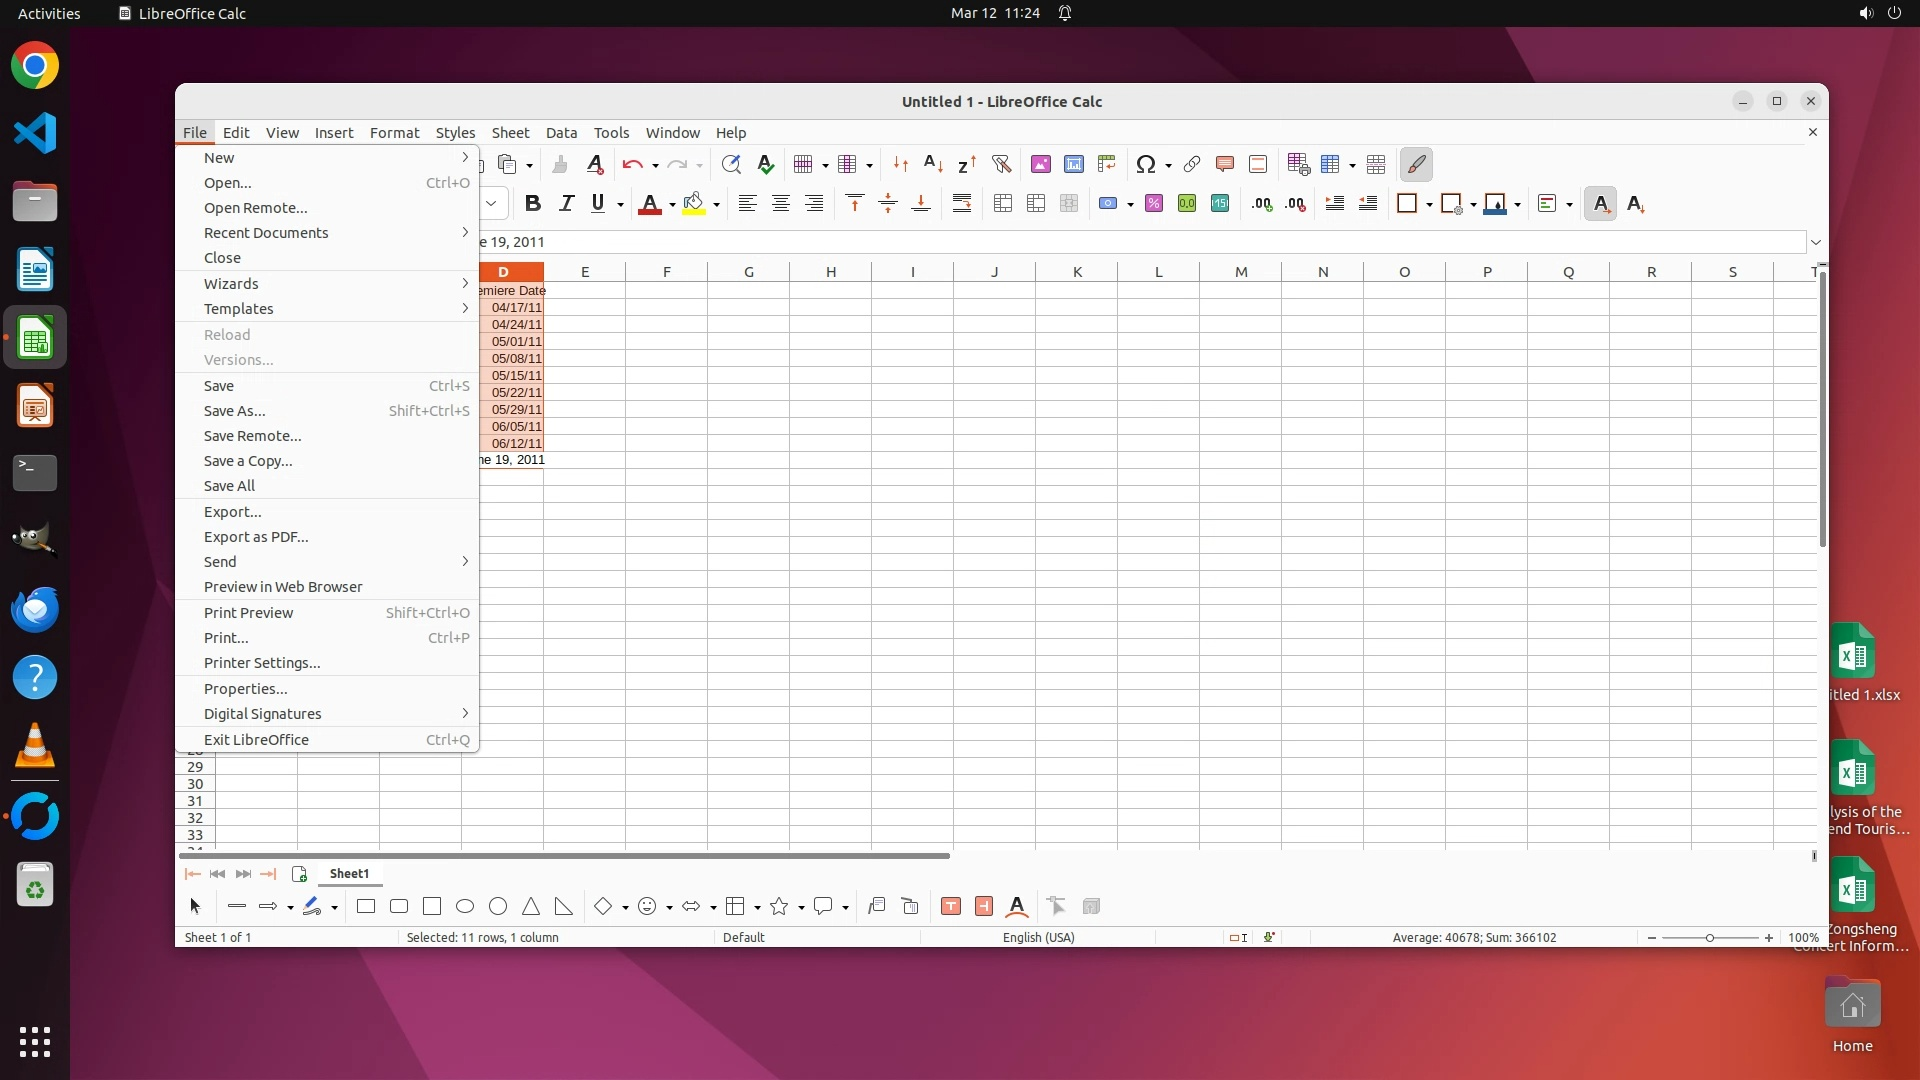Toggle wrap text button
The height and width of the screenshot is (1080, 1920).
pos(961,204)
